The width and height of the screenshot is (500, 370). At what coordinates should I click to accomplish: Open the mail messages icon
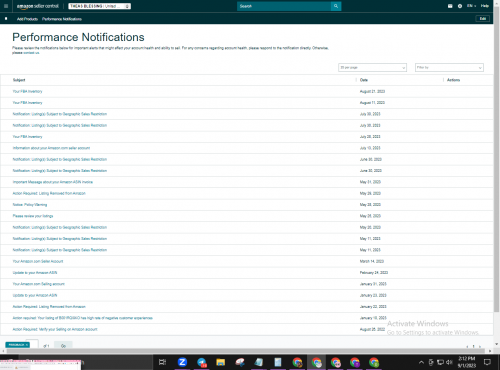coord(450,6)
